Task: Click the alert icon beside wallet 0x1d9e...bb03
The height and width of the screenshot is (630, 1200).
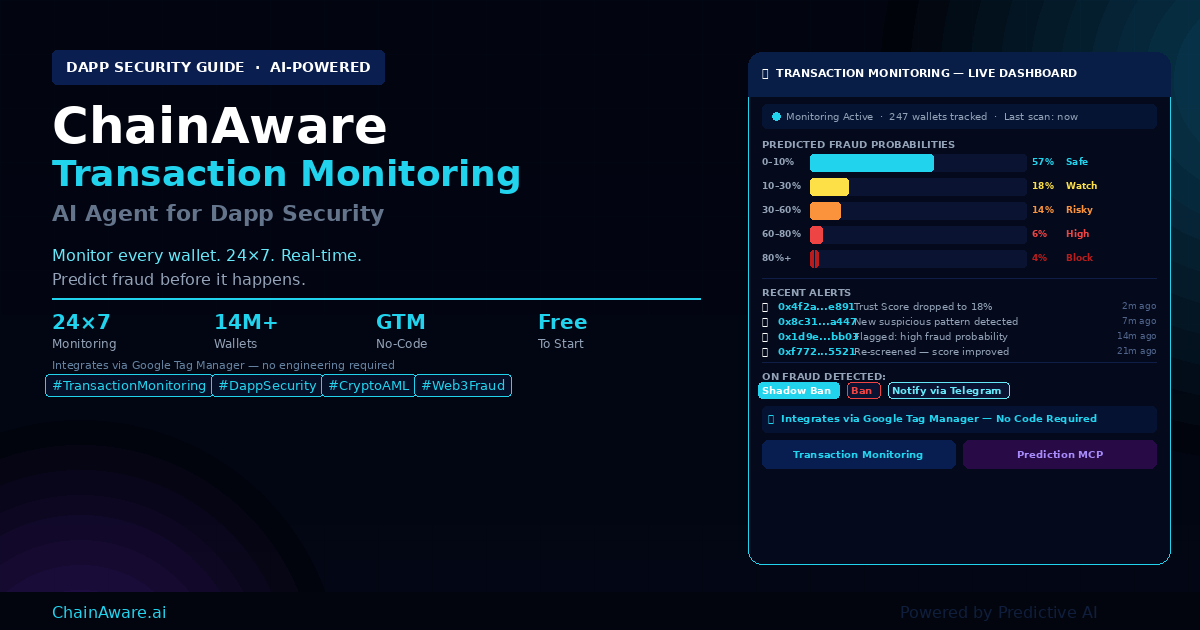Action: [765, 337]
